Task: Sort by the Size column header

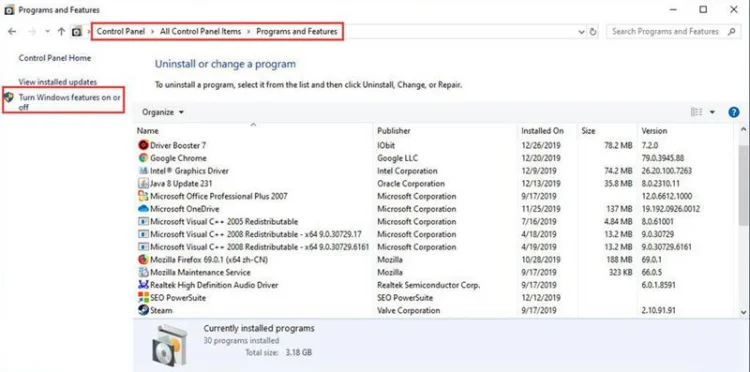Action: pos(607,131)
